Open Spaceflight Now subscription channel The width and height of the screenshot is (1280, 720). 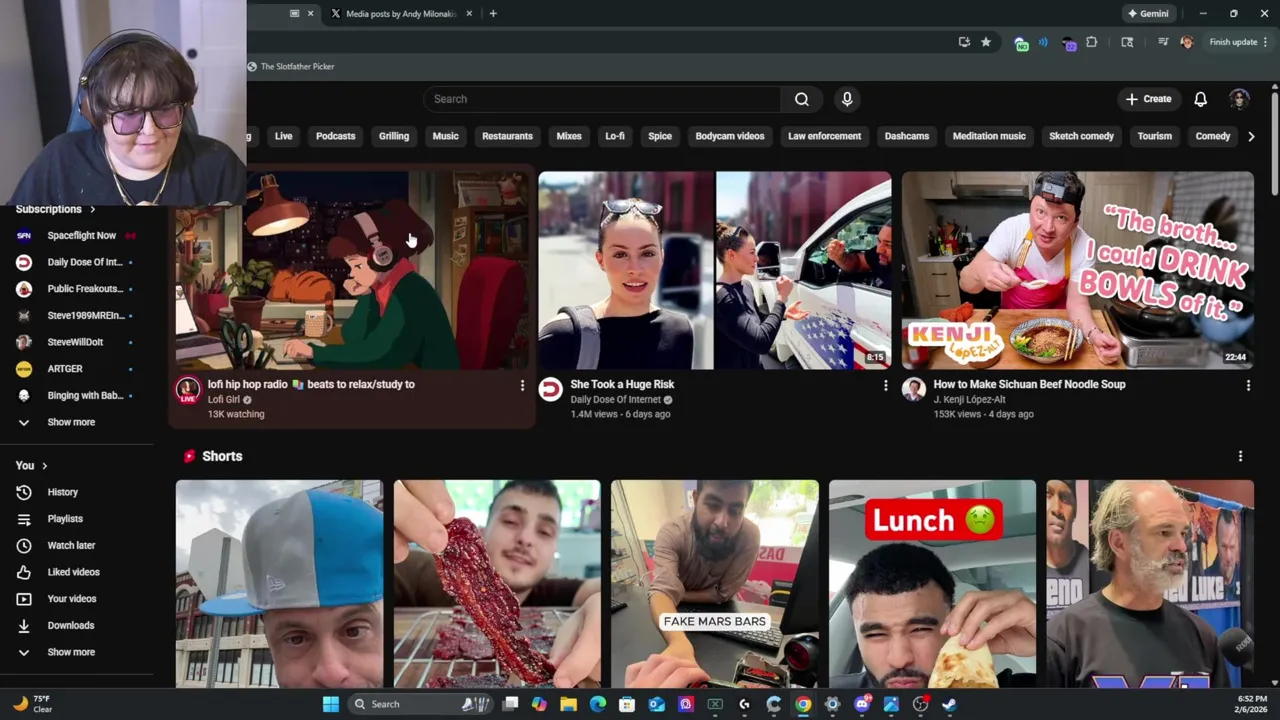click(x=82, y=236)
